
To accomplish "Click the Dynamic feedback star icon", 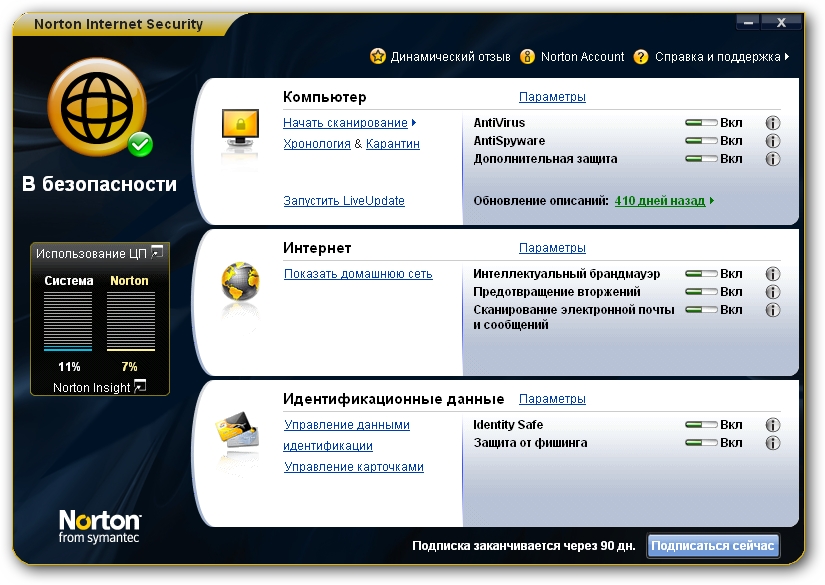I will (x=378, y=56).
